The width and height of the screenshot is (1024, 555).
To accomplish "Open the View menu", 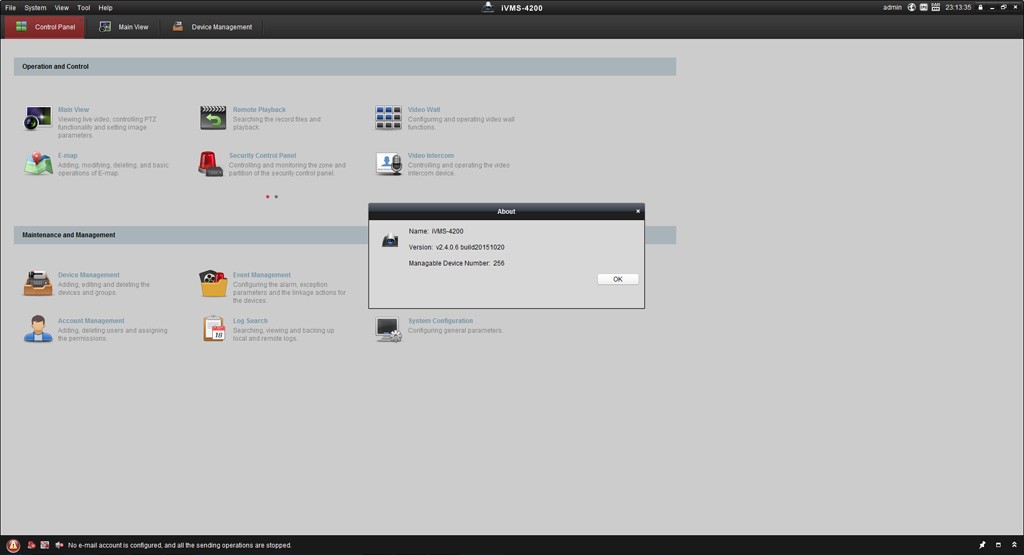I will pos(61,8).
